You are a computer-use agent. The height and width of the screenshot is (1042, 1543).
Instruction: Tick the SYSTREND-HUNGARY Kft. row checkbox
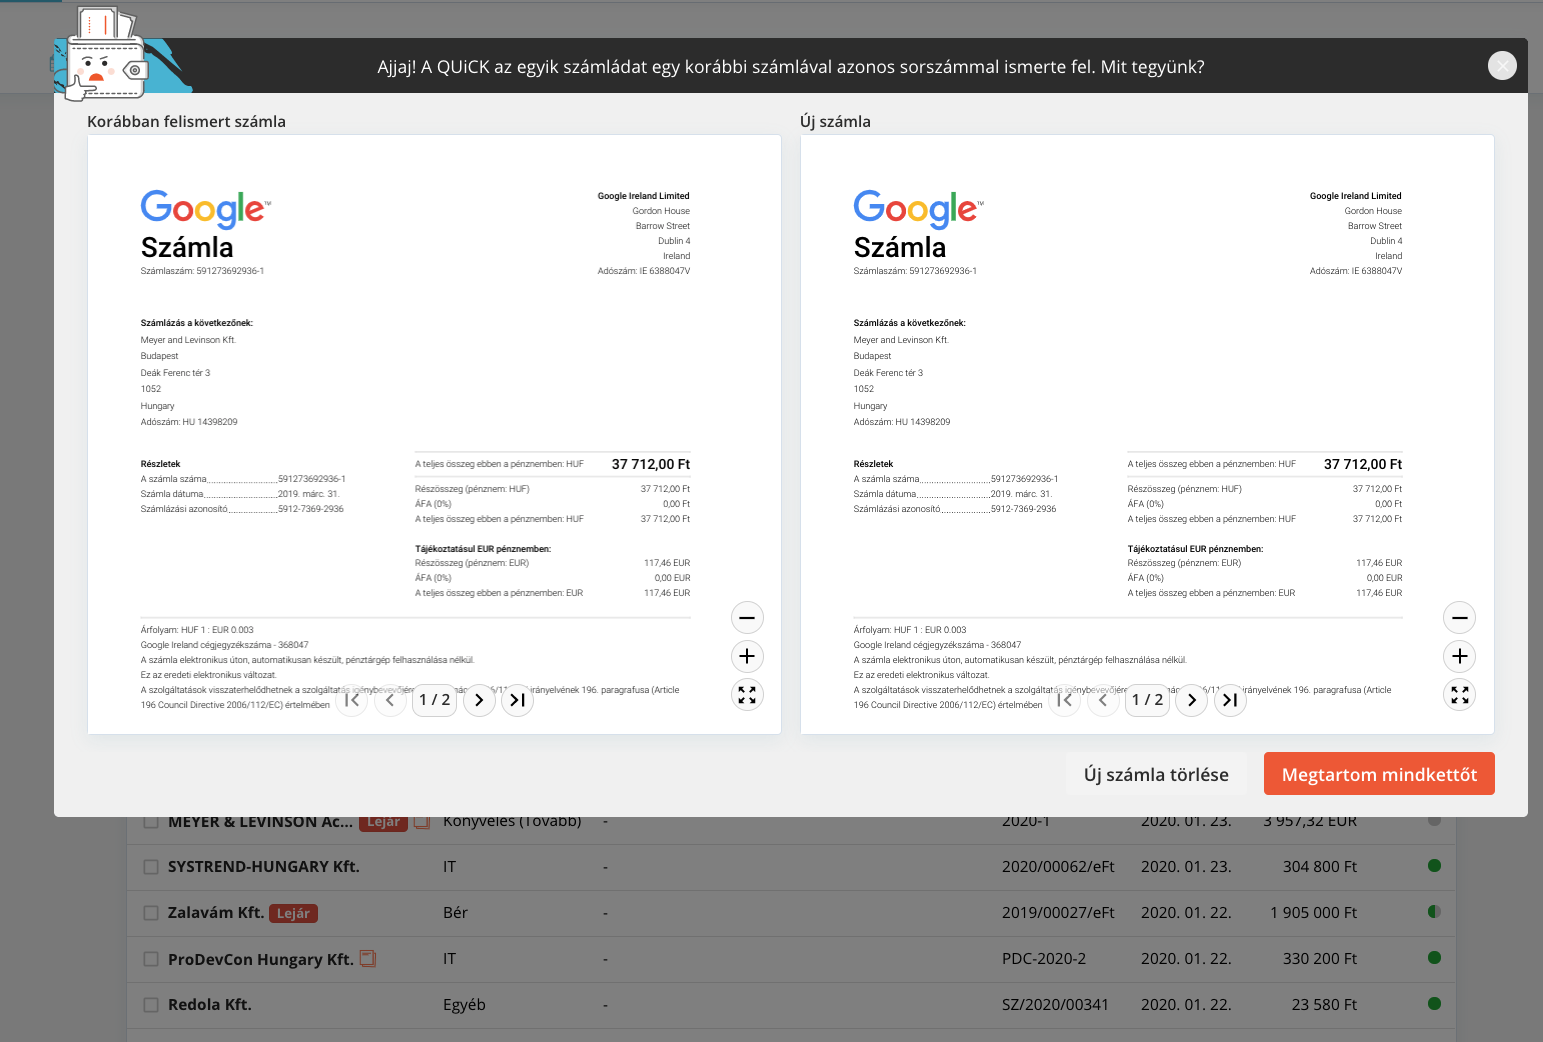[151, 867]
